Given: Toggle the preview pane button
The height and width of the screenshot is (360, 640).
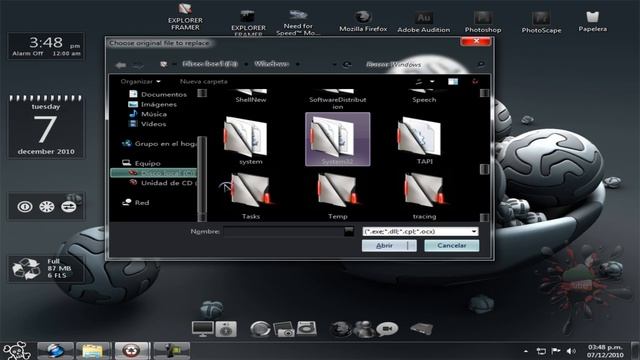Looking at the screenshot, I should point(453,82).
